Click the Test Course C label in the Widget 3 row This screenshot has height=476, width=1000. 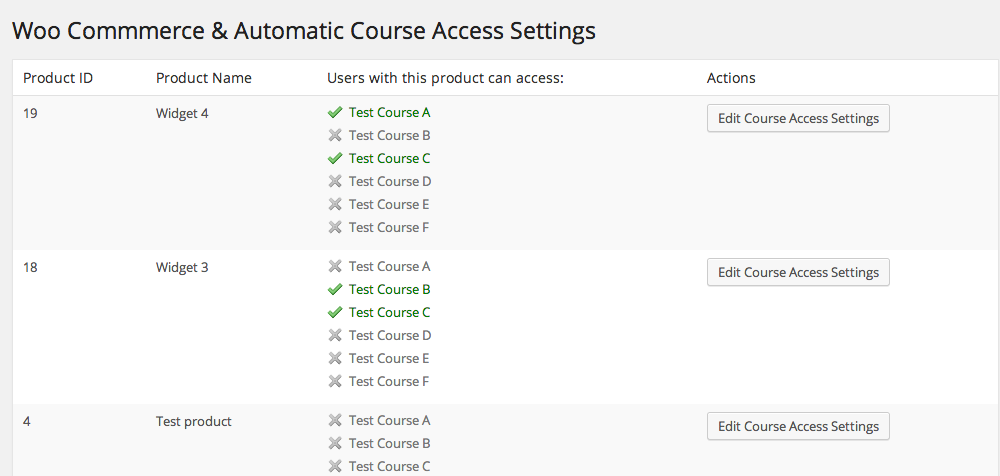[390, 312]
